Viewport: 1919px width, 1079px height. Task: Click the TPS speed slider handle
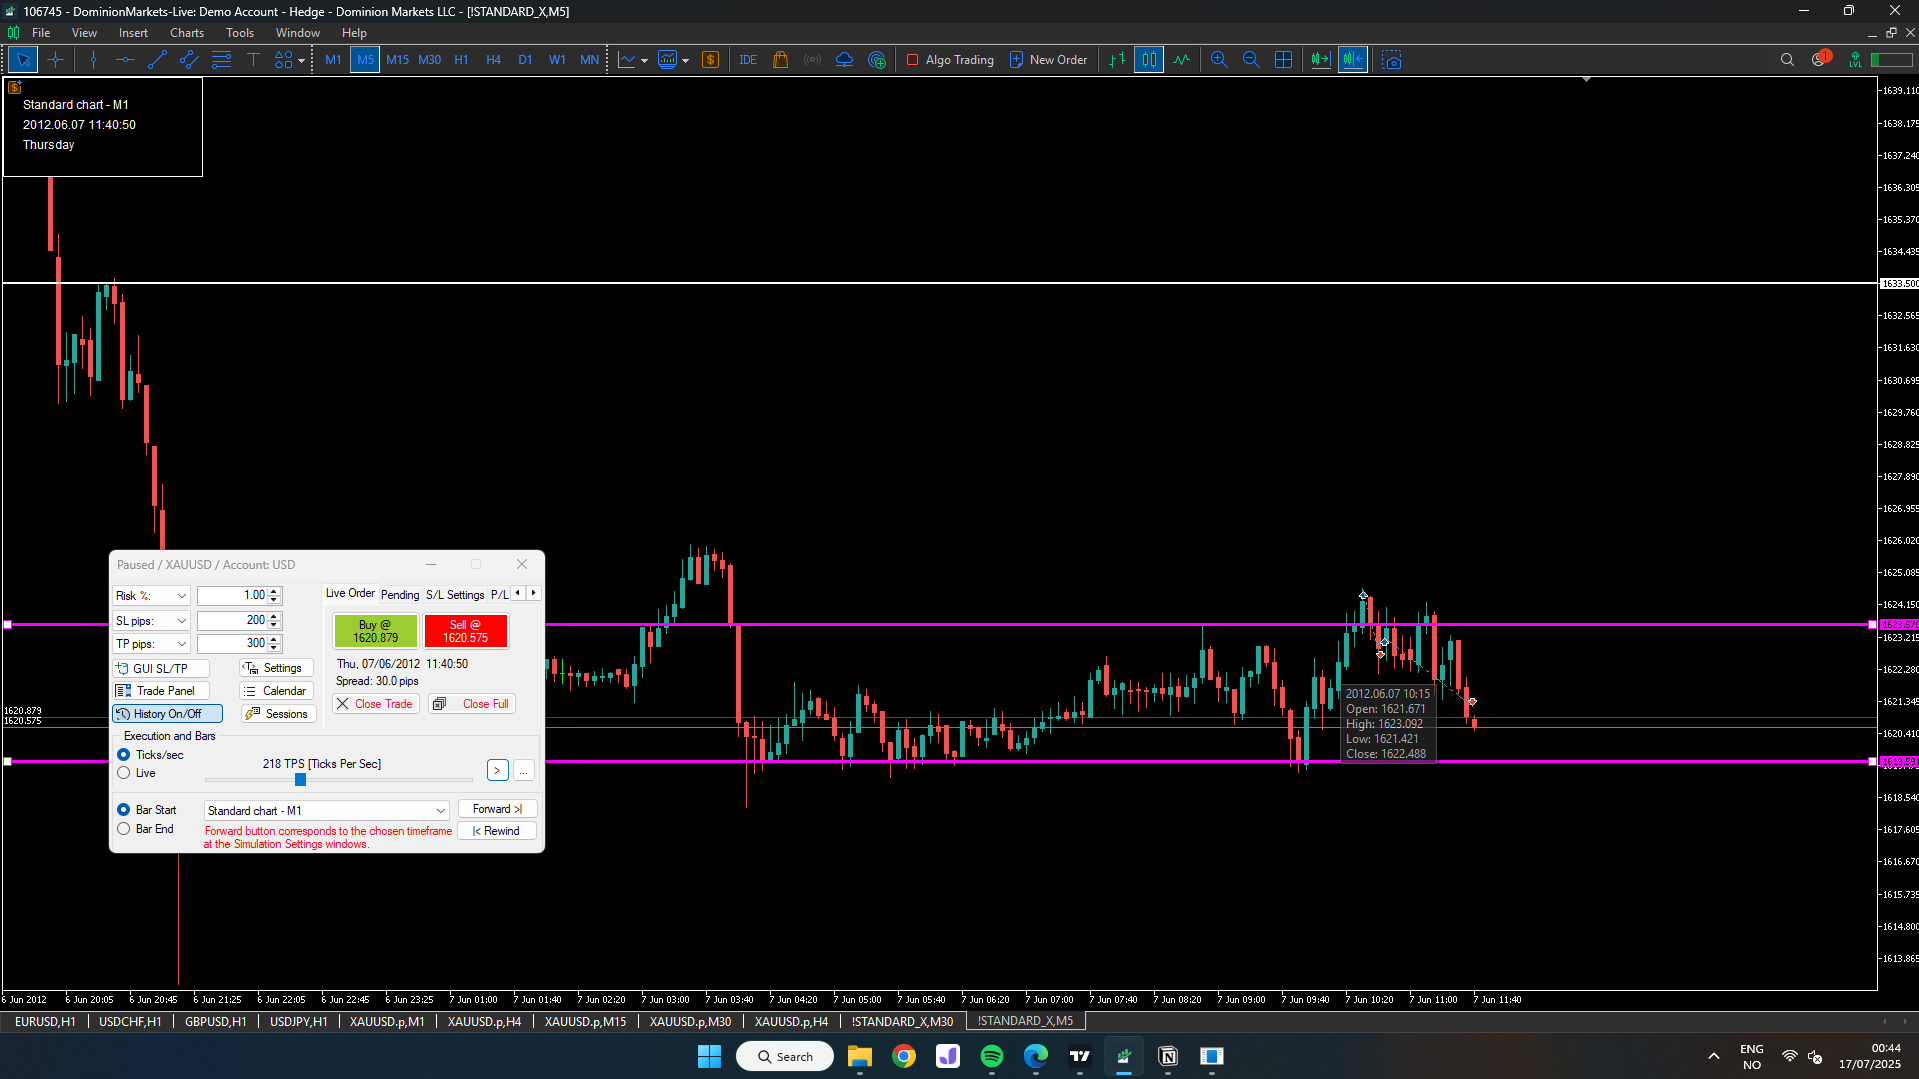point(300,780)
